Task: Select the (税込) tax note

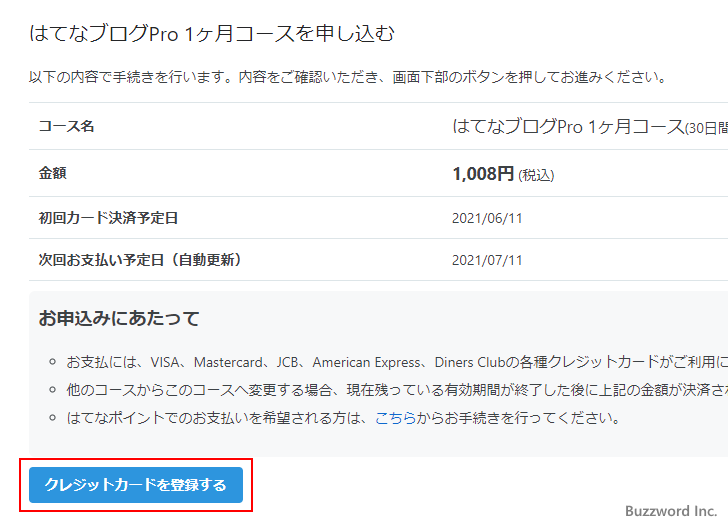Action: [x=536, y=175]
